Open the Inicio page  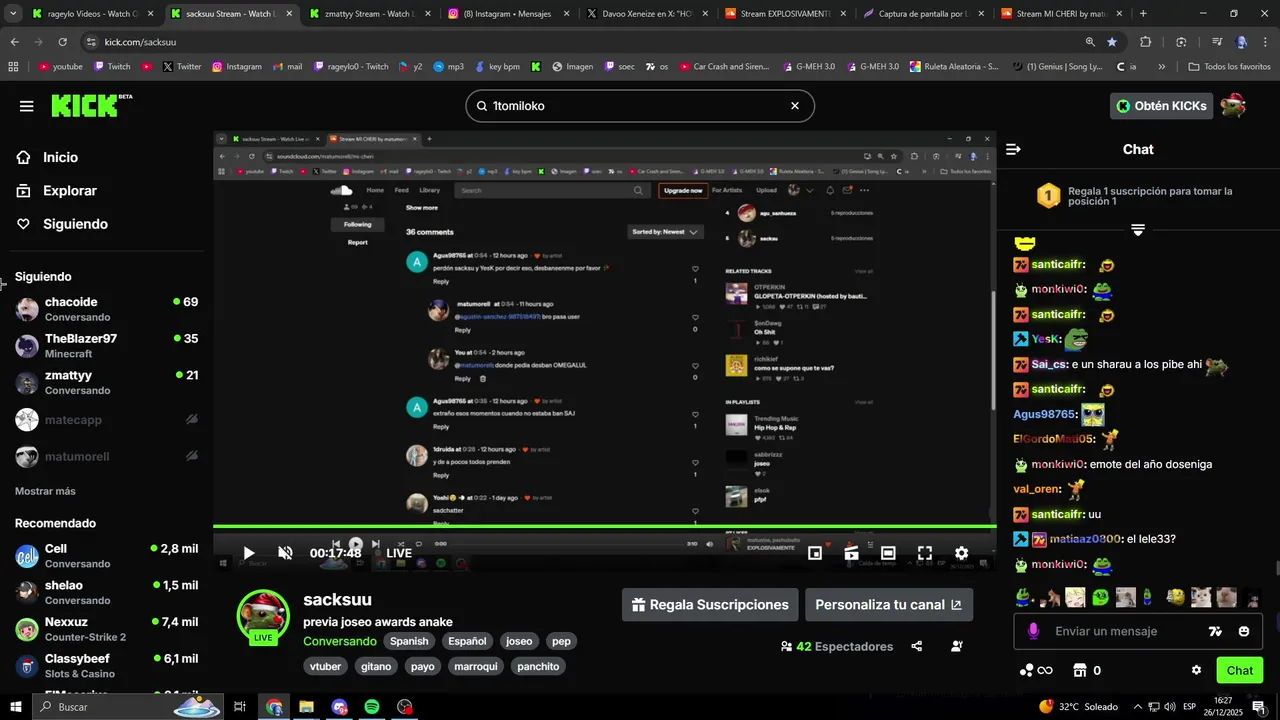(x=60, y=157)
